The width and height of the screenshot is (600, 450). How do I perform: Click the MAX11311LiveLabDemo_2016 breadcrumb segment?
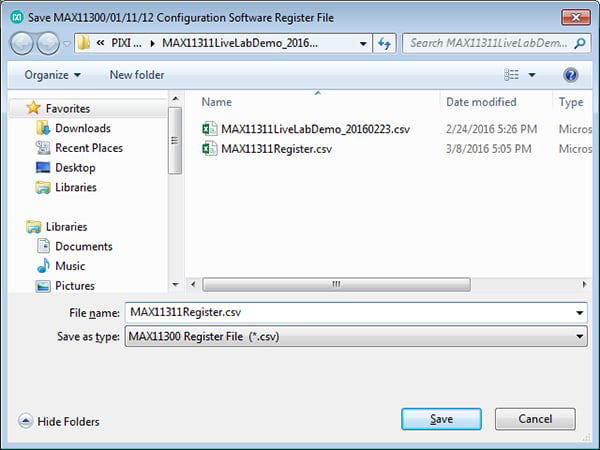[240, 43]
